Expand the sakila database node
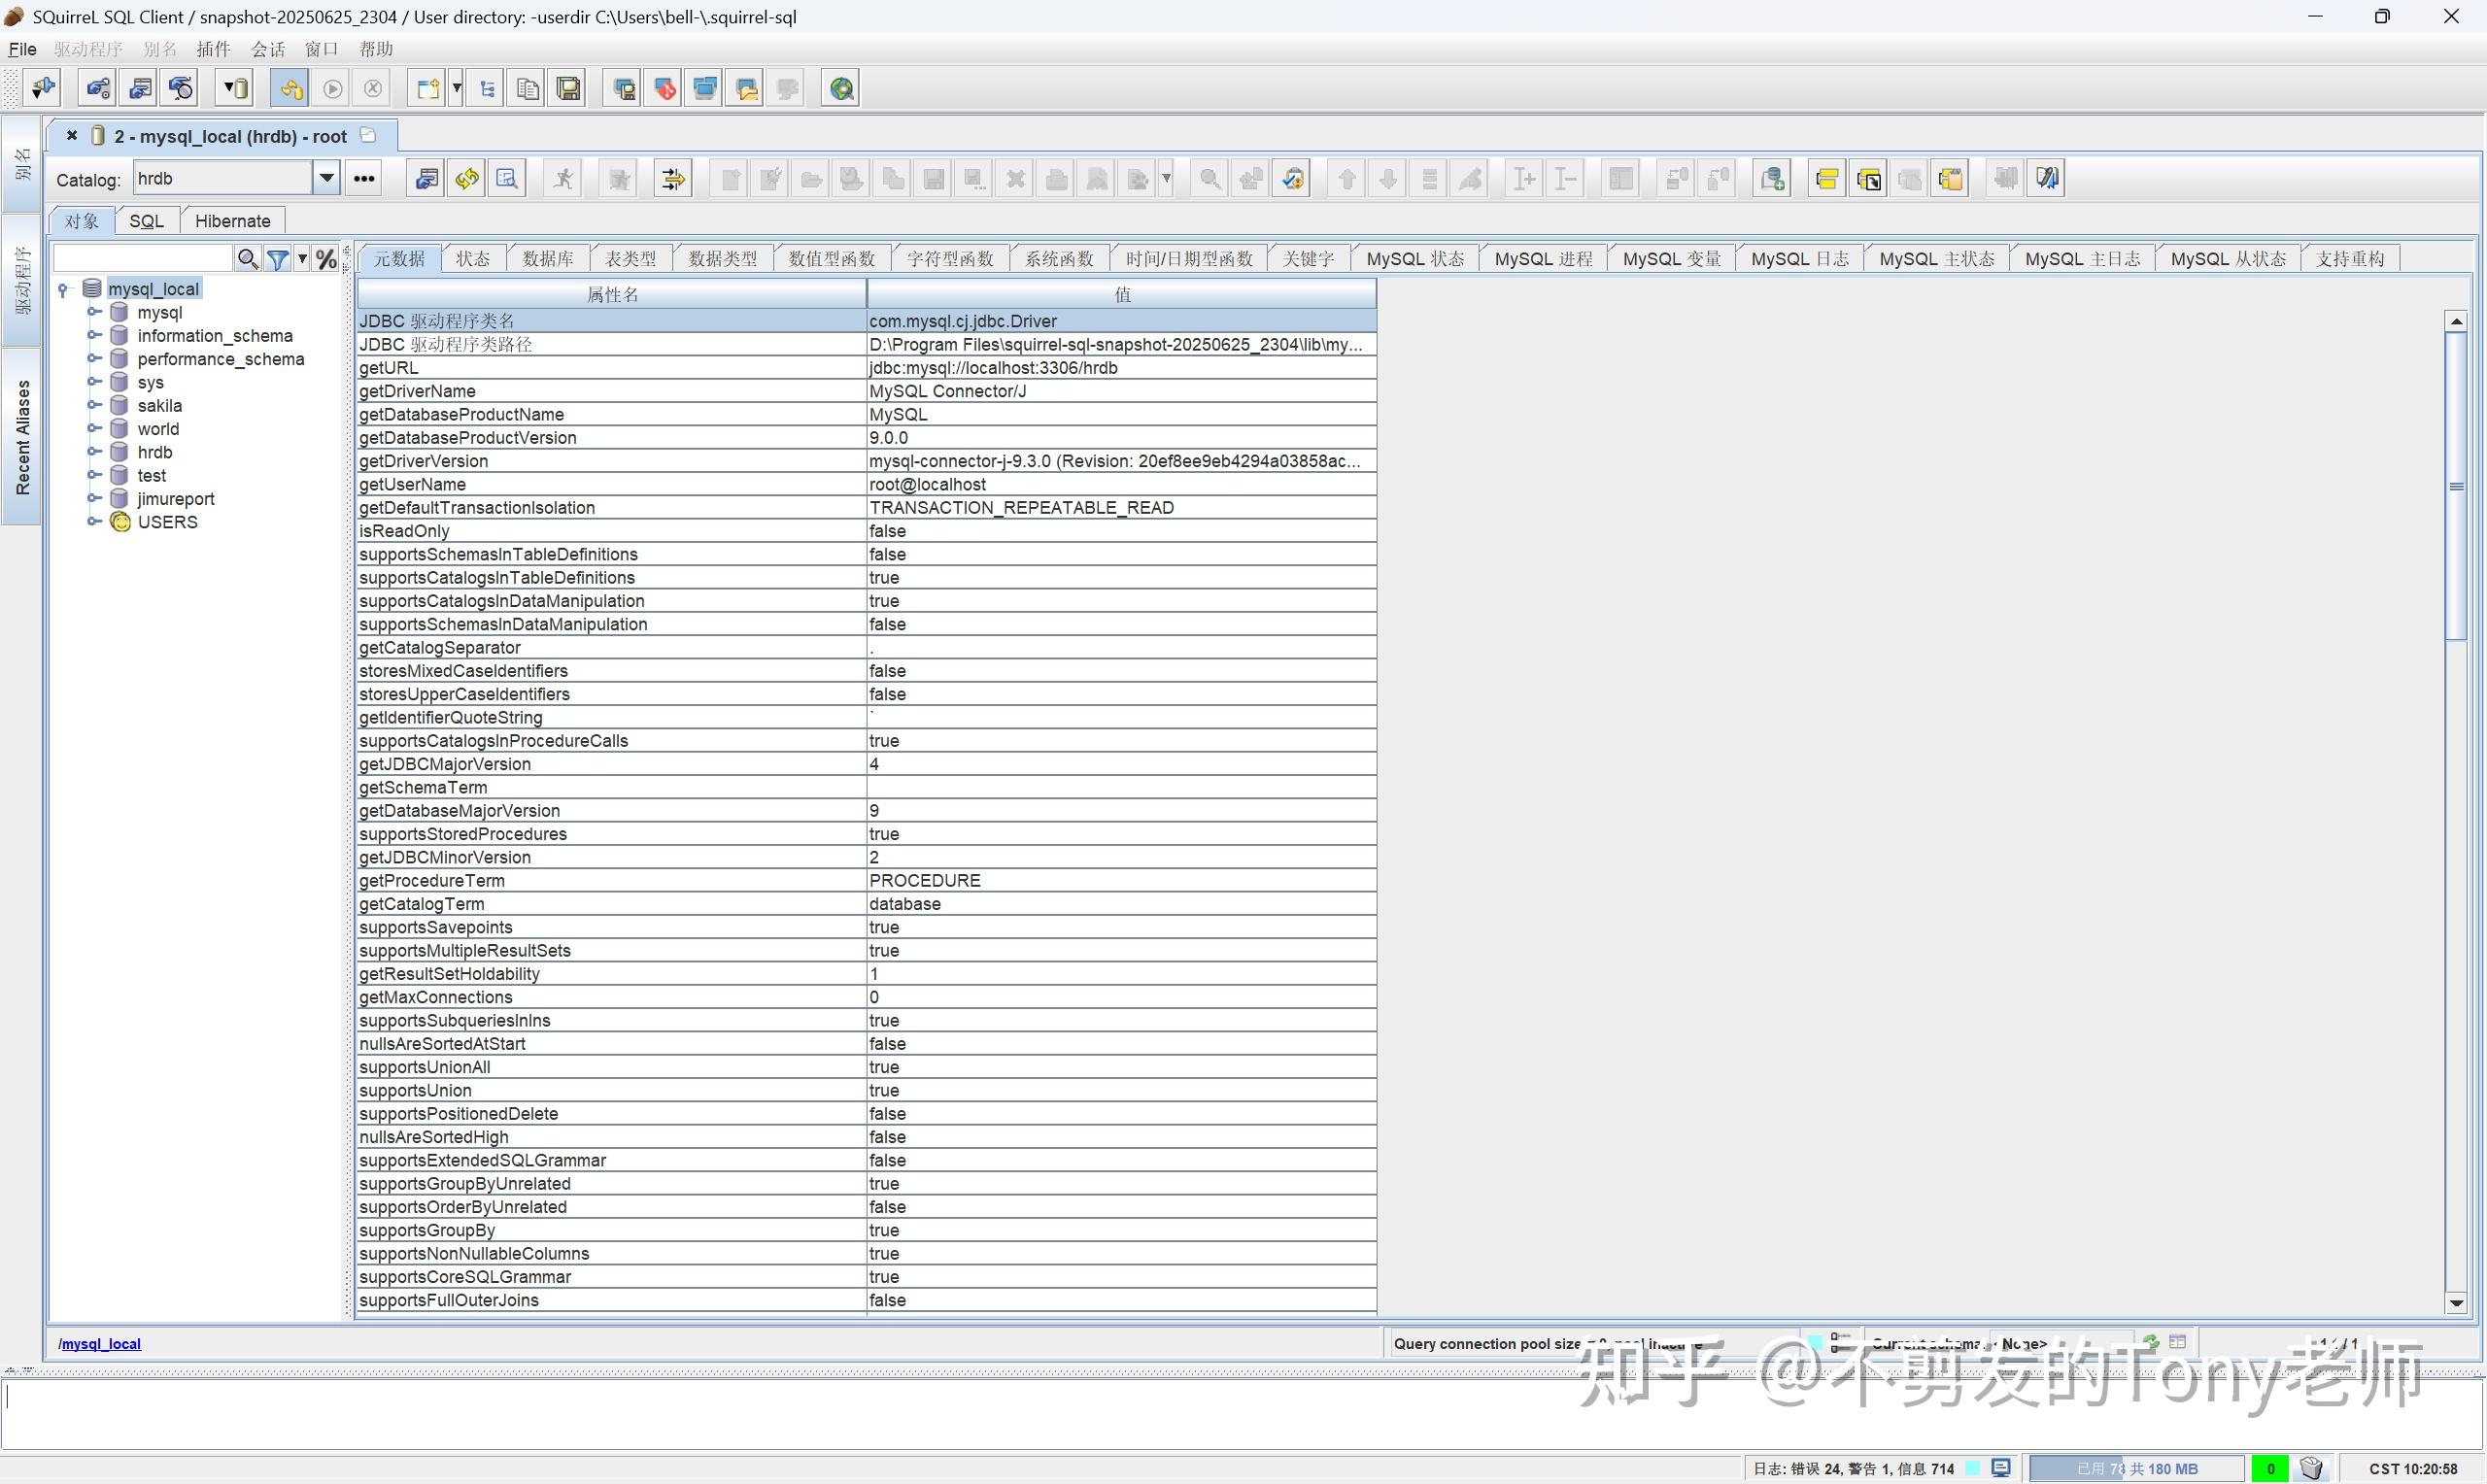Image resolution: width=2487 pixels, height=1484 pixels. point(94,405)
